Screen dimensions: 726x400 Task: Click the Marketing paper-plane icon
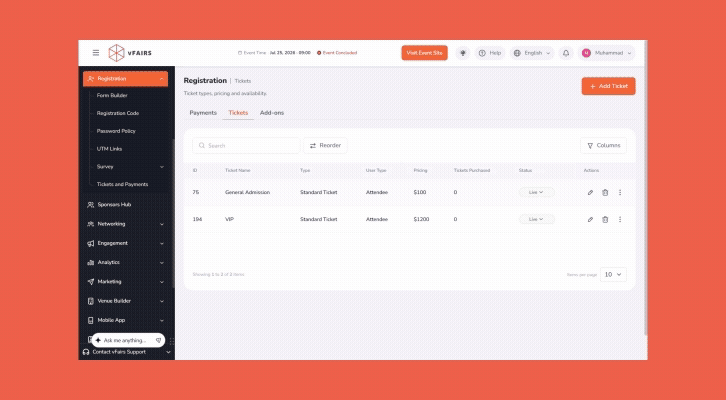point(91,281)
